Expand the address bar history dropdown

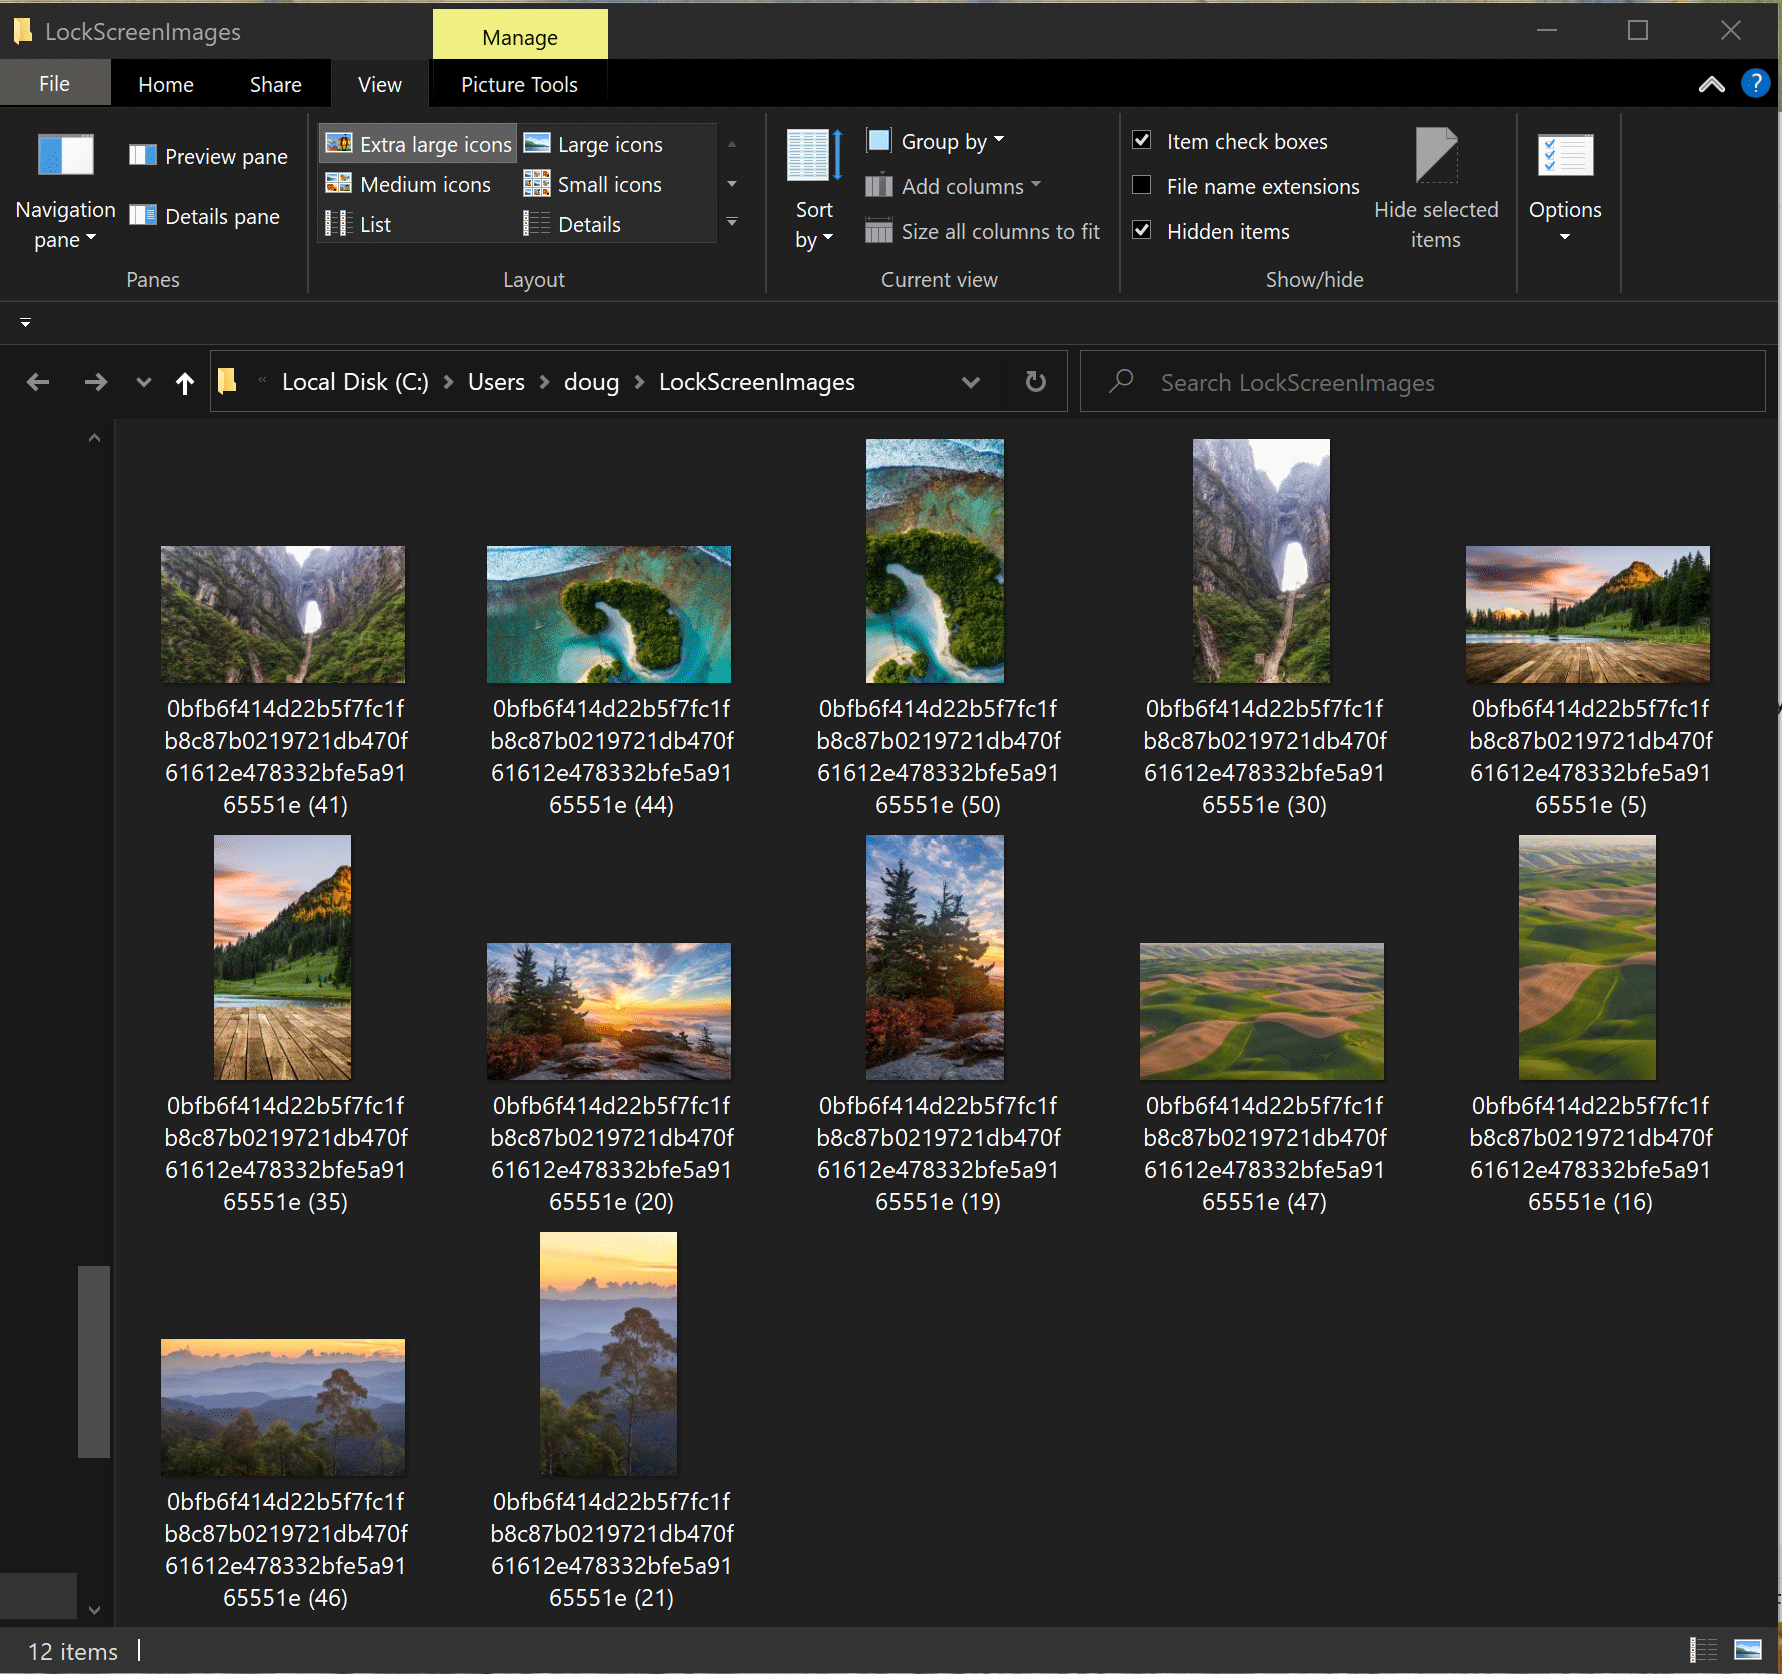970,382
